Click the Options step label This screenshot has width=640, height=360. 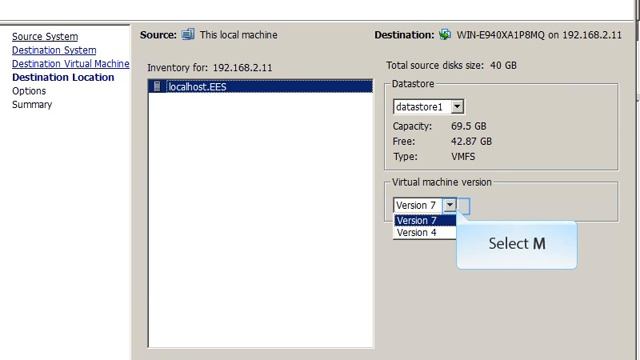pos(29,91)
